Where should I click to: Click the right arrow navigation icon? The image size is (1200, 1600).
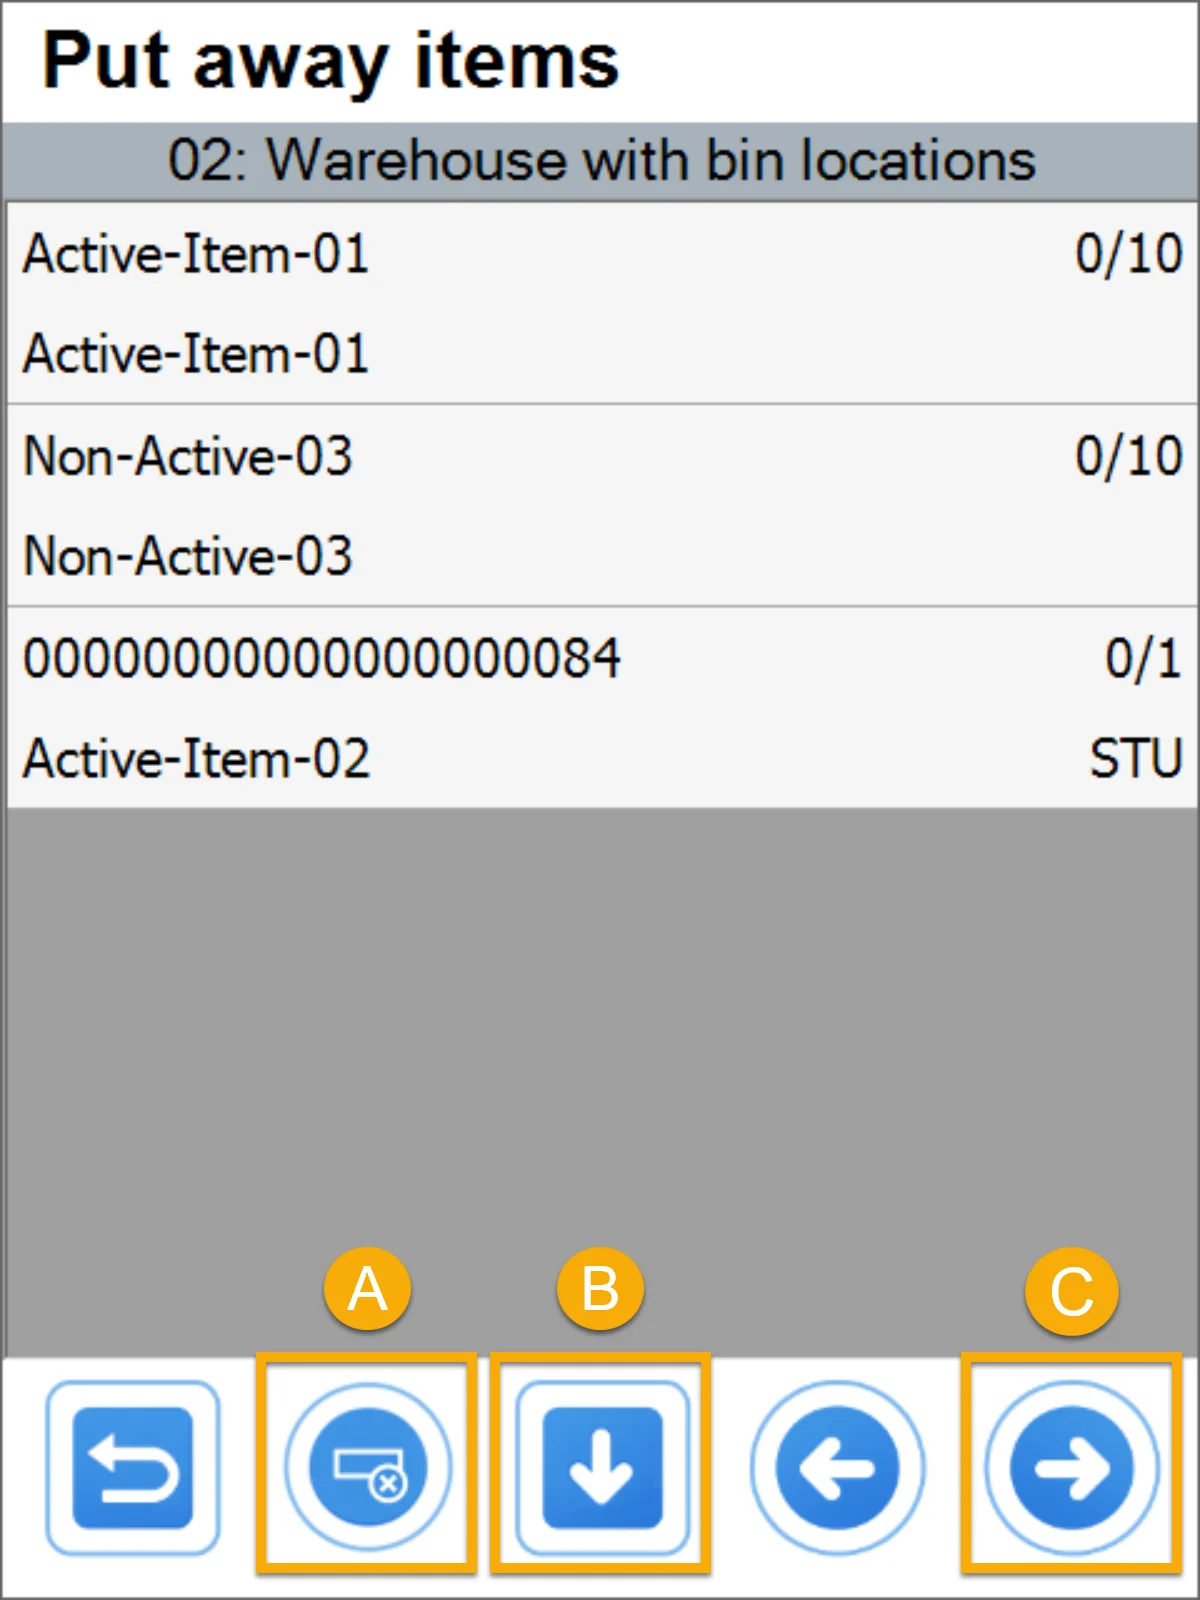pyautogui.click(x=1071, y=1467)
